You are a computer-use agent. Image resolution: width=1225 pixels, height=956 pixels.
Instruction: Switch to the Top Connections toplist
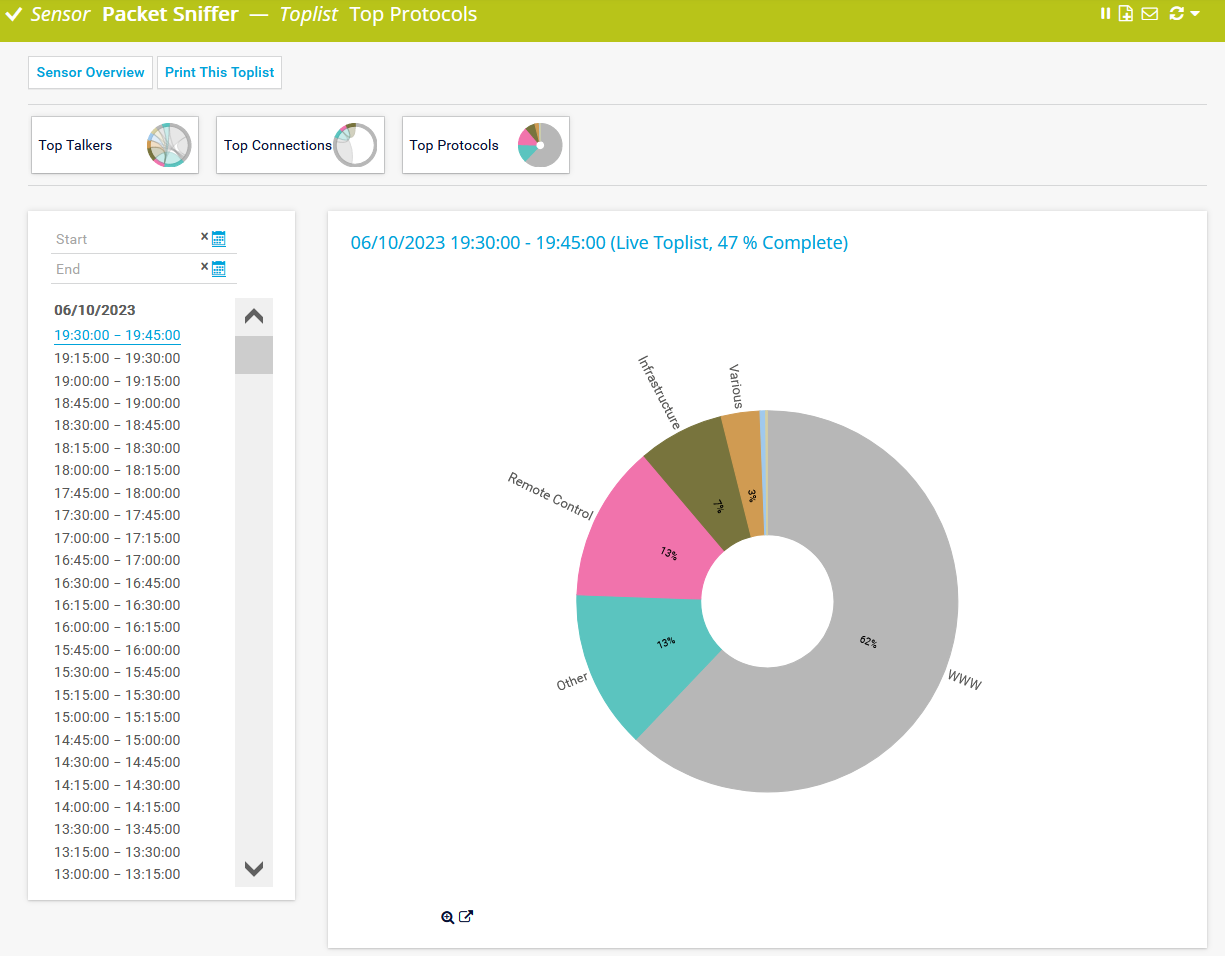[x=300, y=145]
